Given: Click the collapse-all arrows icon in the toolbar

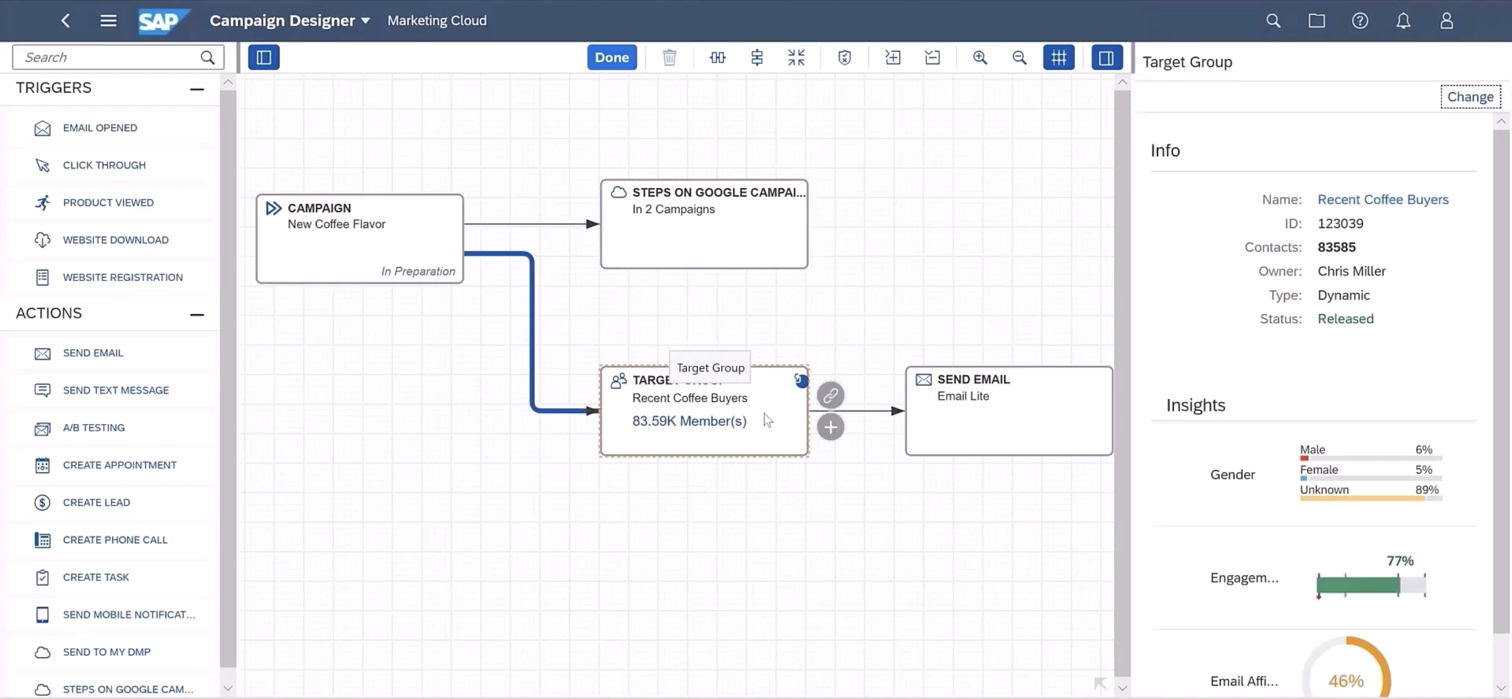Looking at the screenshot, I should point(796,57).
